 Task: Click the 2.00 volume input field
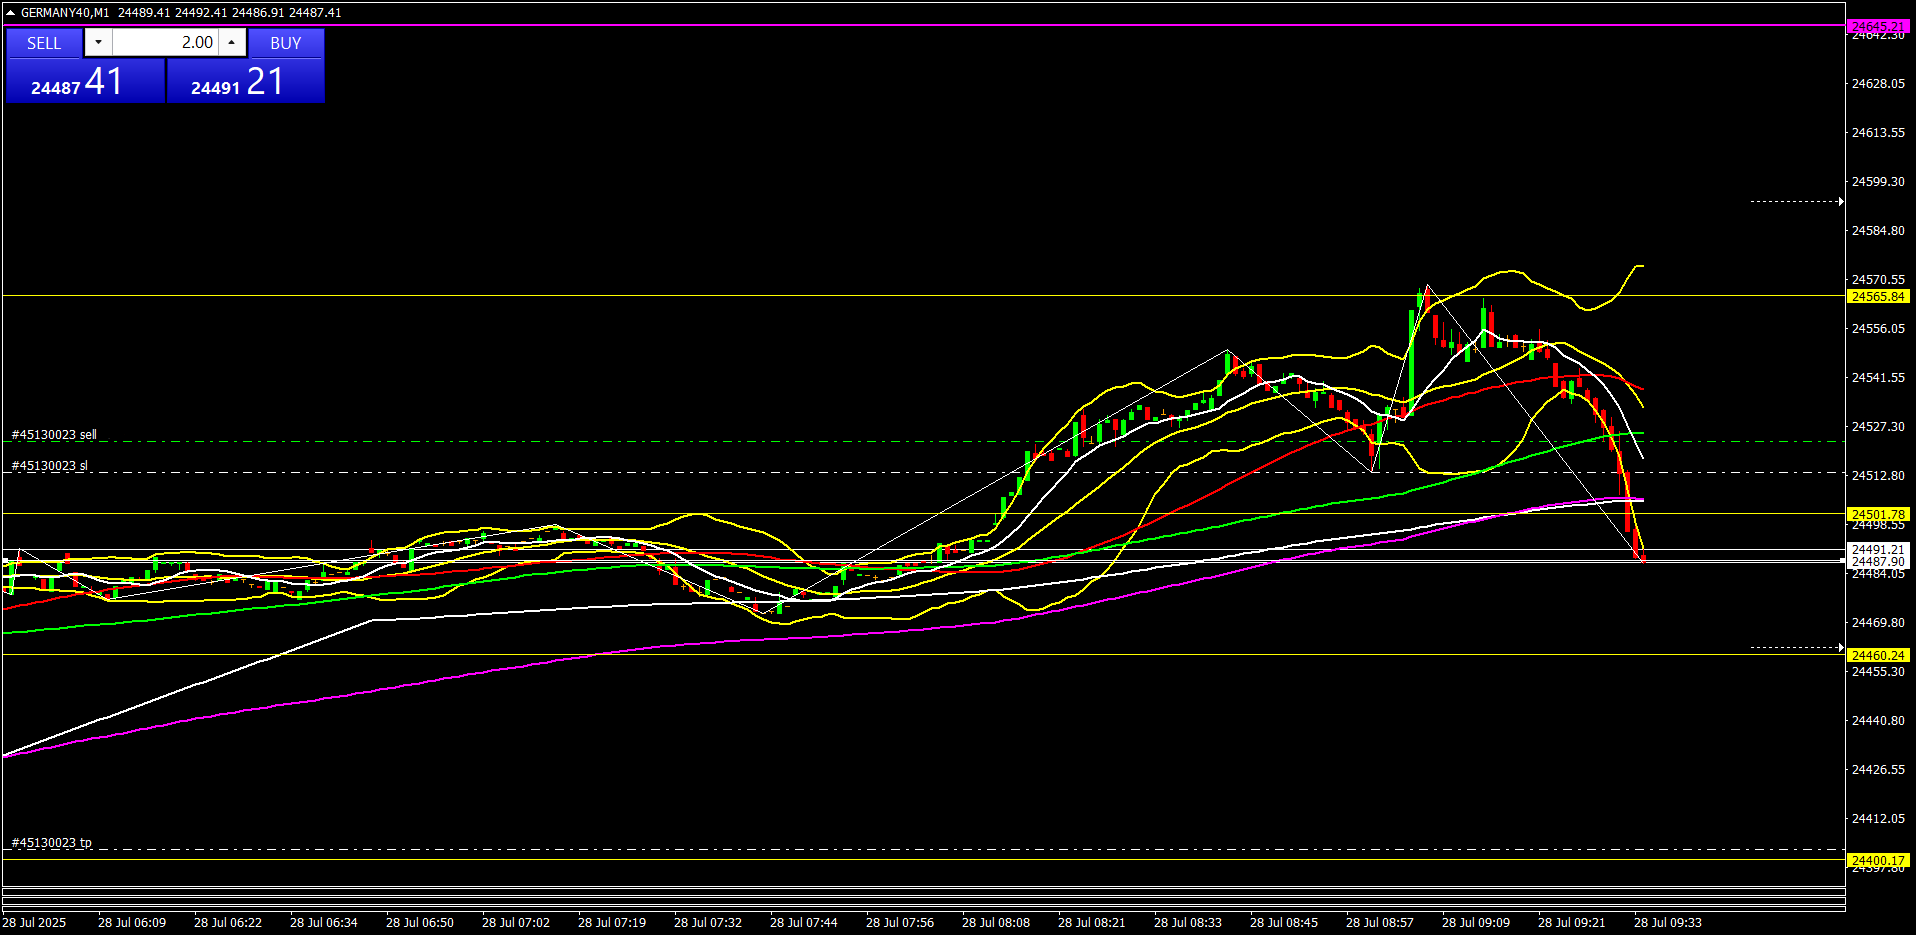(165, 42)
